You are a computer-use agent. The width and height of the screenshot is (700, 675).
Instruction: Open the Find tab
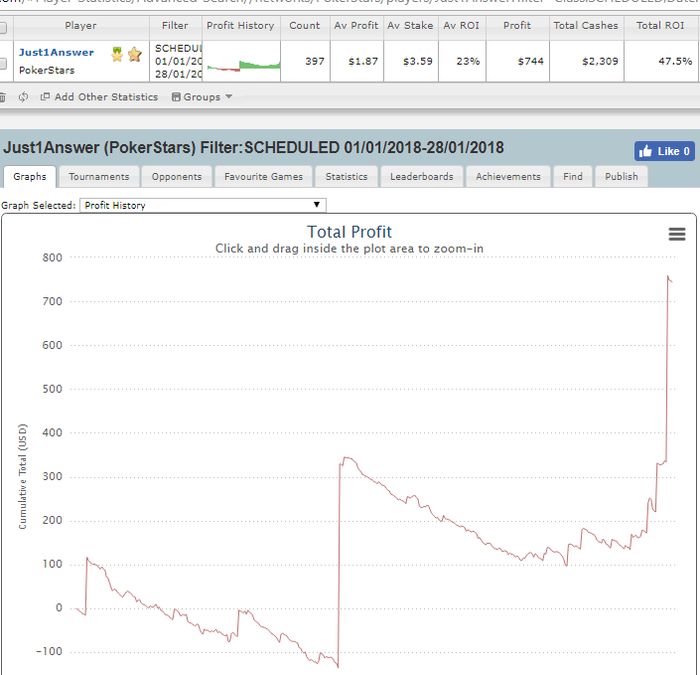(573, 177)
